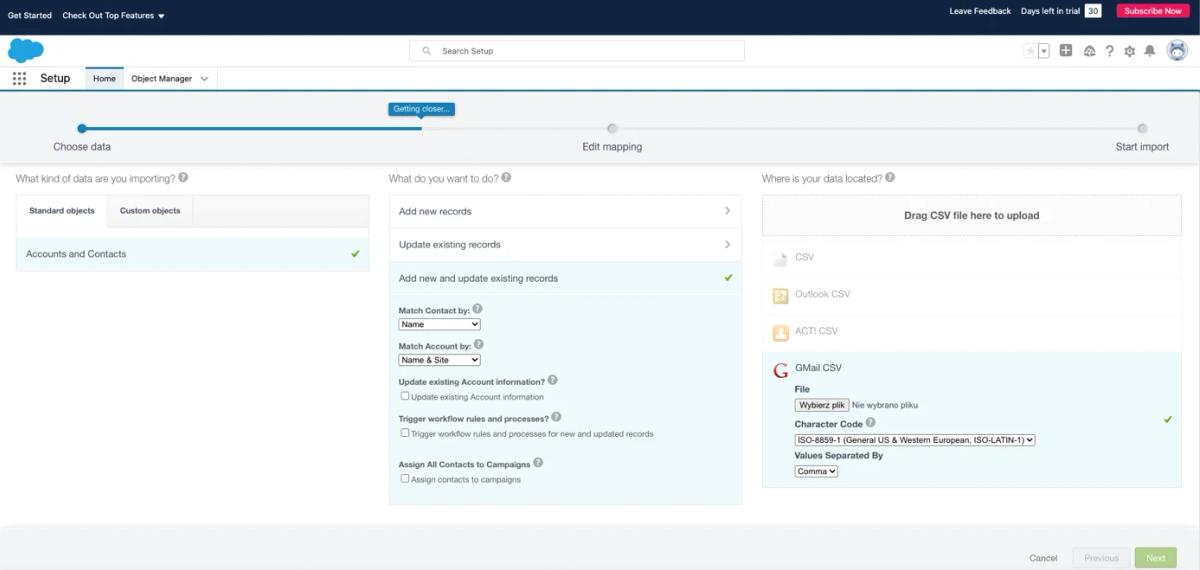The image size is (1200, 570).
Task: Switch to the Custom objects tab
Action: point(150,211)
